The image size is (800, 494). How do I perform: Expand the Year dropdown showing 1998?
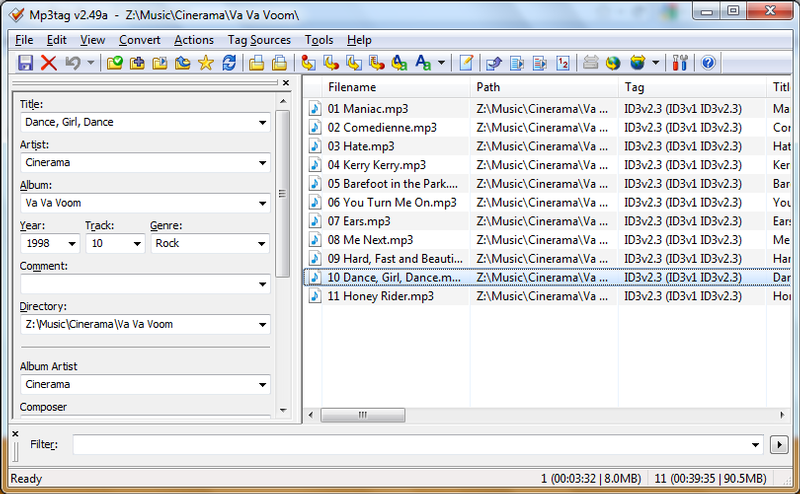(x=72, y=244)
